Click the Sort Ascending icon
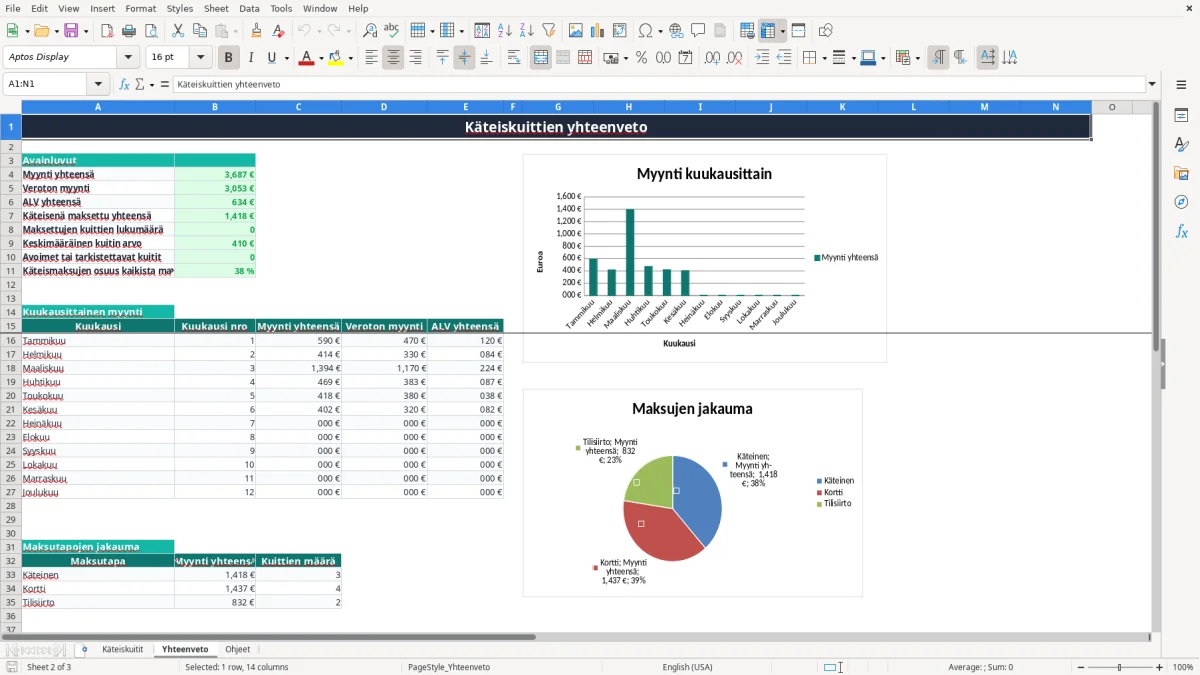This screenshot has width=1200, height=675. click(x=504, y=31)
